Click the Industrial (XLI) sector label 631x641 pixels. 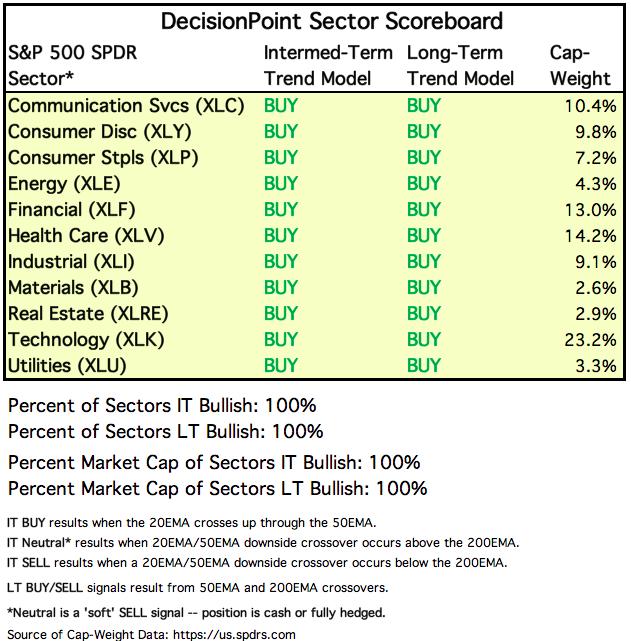[73, 261]
